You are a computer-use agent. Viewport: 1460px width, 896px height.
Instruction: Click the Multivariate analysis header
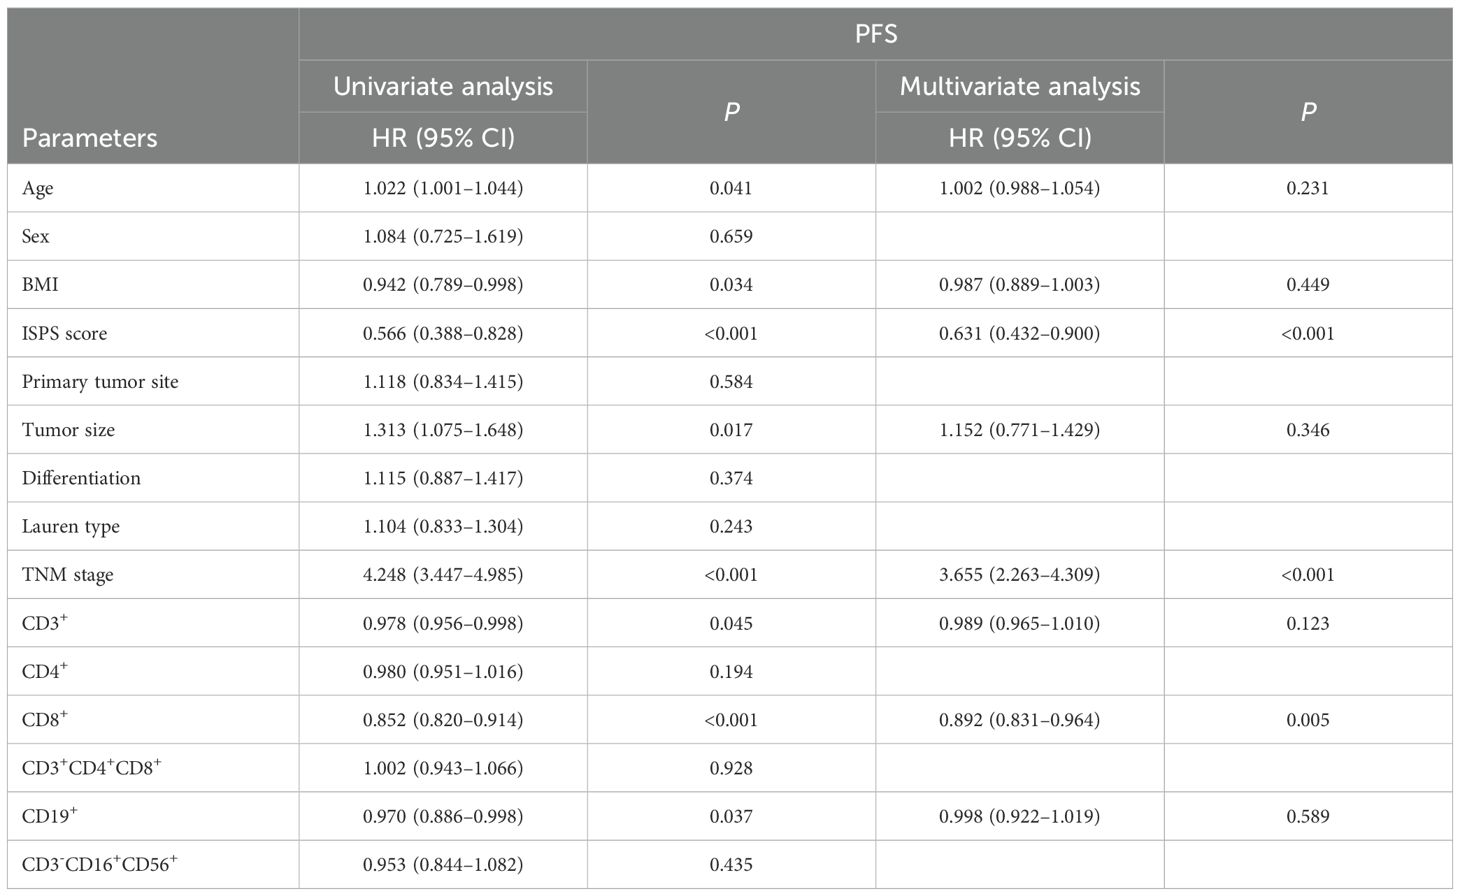click(1019, 86)
